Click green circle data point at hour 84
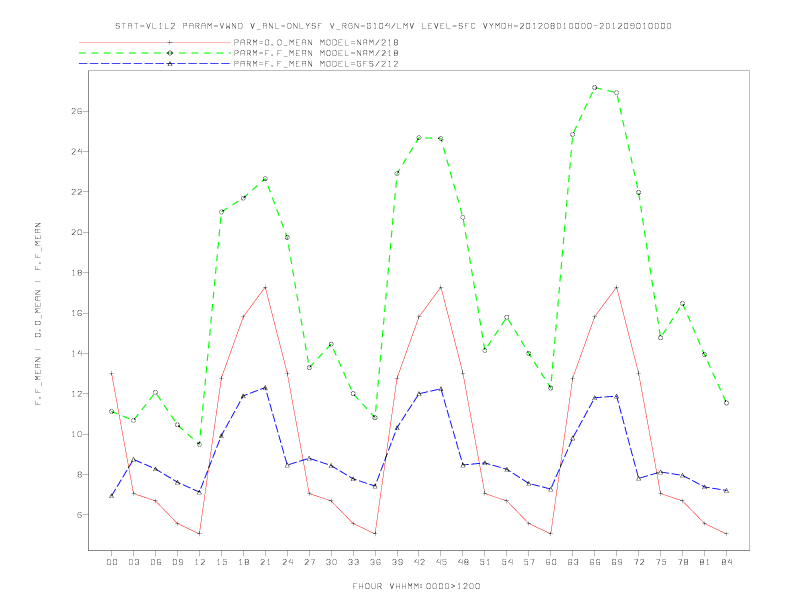 click(726, 403)
